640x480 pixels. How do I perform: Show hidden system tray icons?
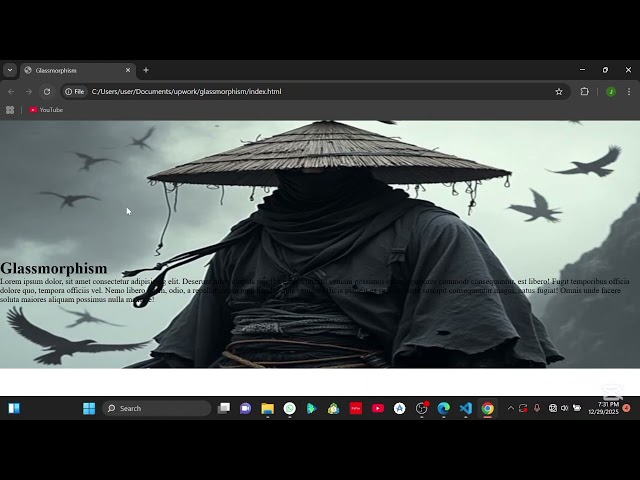pyautogui.click(x=511, y=408)
